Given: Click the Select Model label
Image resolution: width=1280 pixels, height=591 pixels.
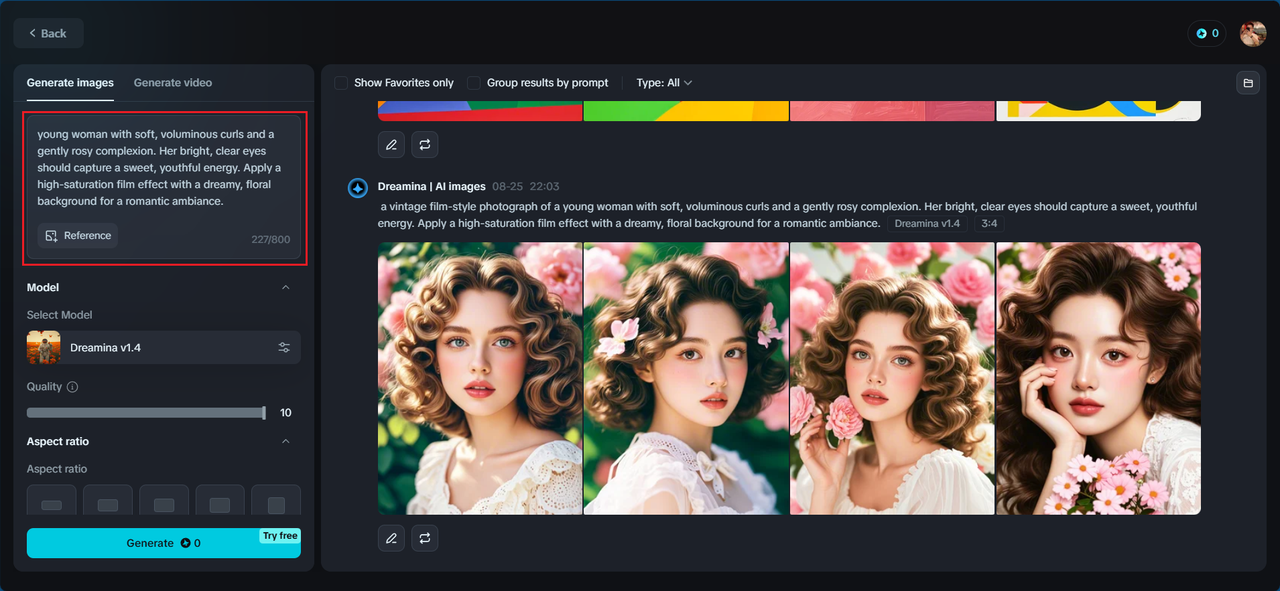Looking at the screenshot, I should point(59,315).
